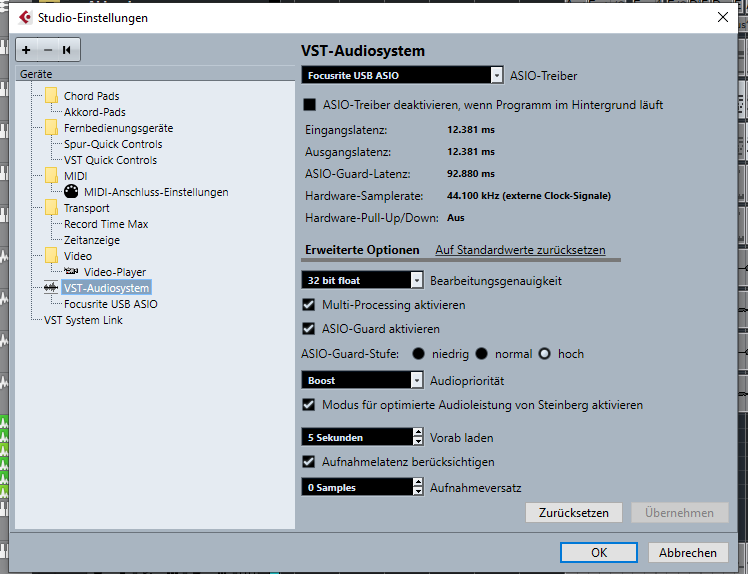Click the MIDI folder icon
Screen dimensions: 748x574
[52, 176]
